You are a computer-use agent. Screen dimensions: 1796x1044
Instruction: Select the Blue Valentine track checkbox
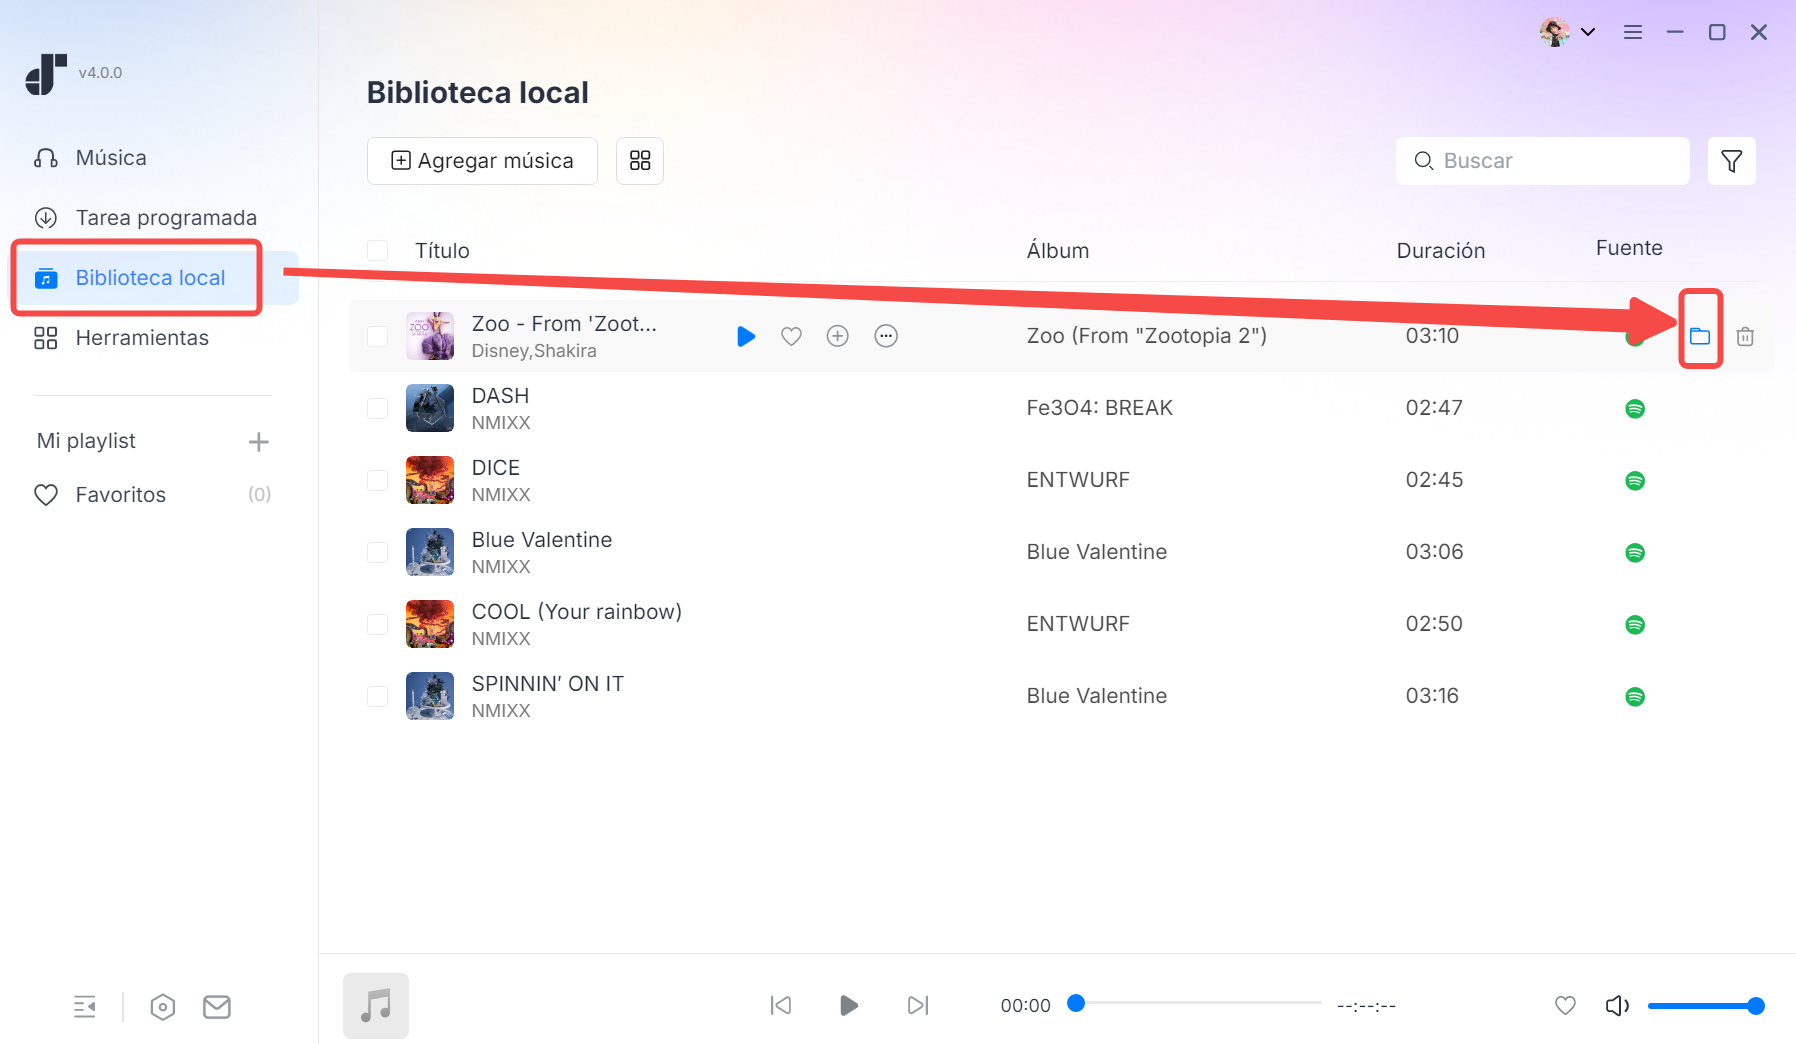pyautogui.click(x=378, y=552)
